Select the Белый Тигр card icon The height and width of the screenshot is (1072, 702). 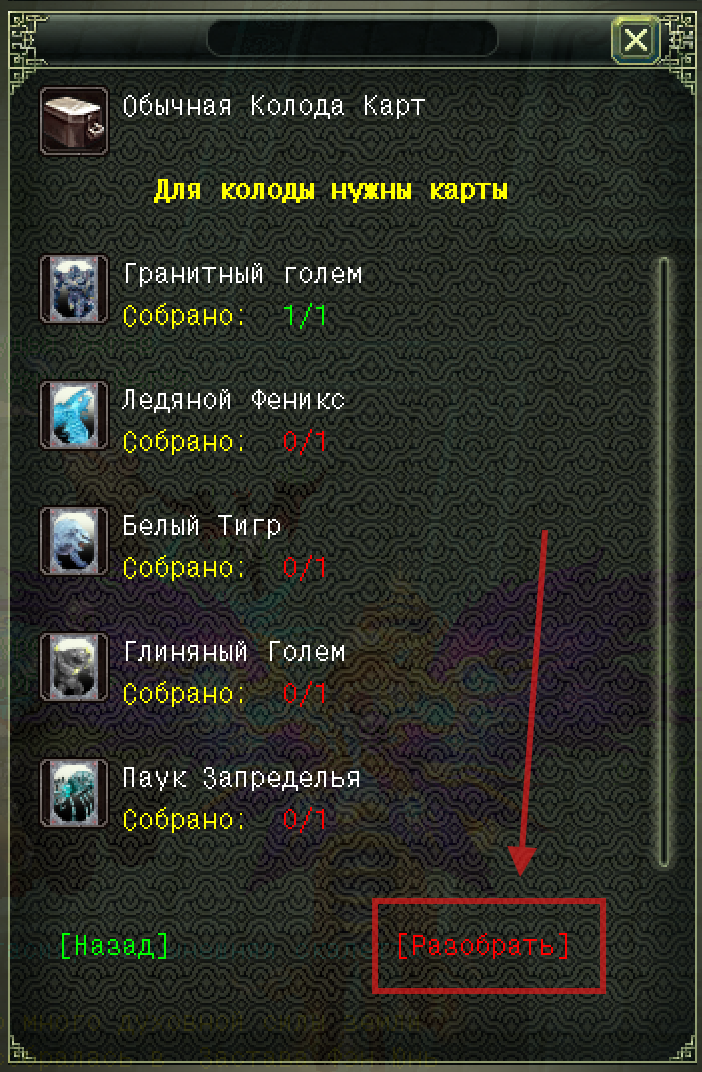[74, 541]
